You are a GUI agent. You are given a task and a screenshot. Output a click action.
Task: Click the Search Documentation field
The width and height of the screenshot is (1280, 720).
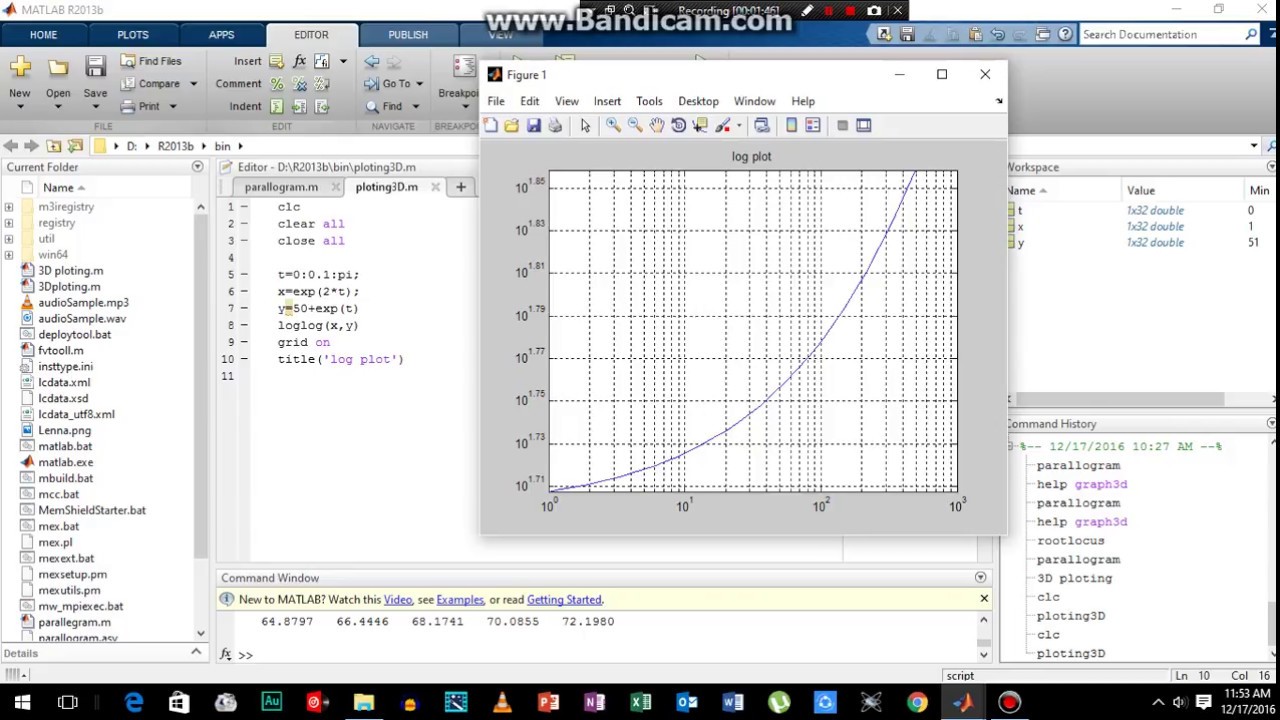[x=1162, y=35]
